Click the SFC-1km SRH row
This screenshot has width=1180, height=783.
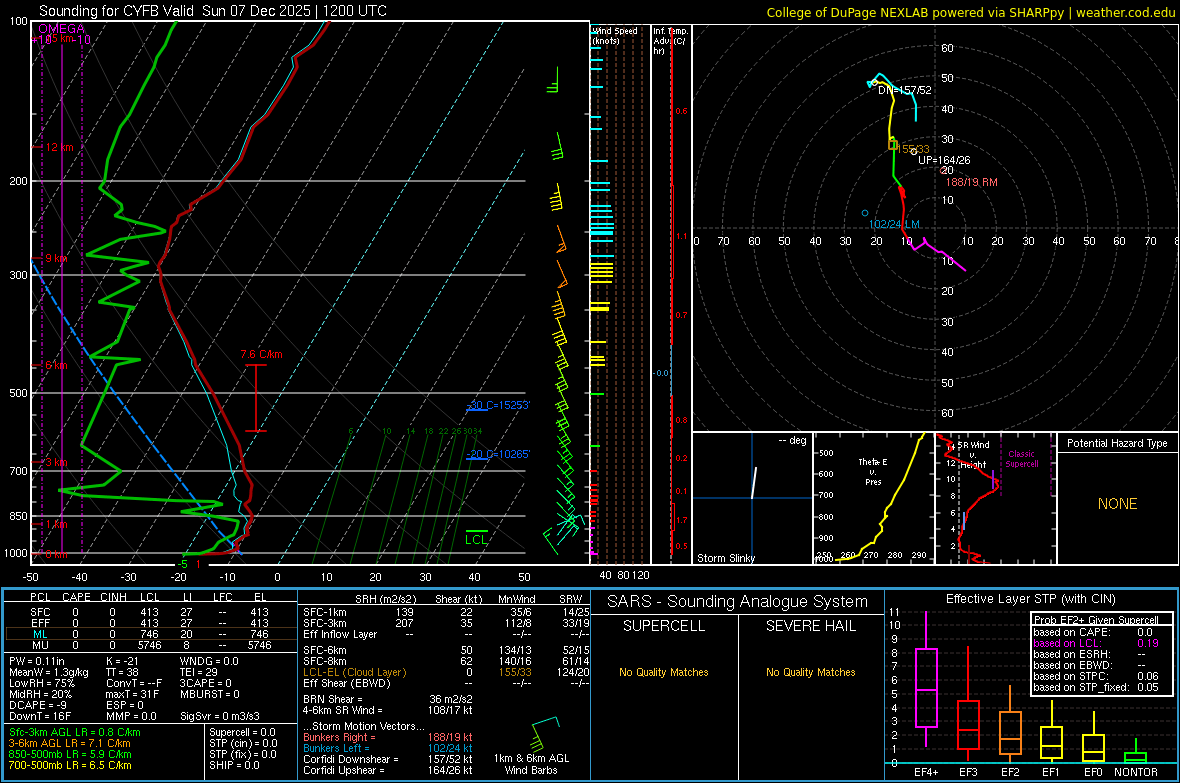446,612
